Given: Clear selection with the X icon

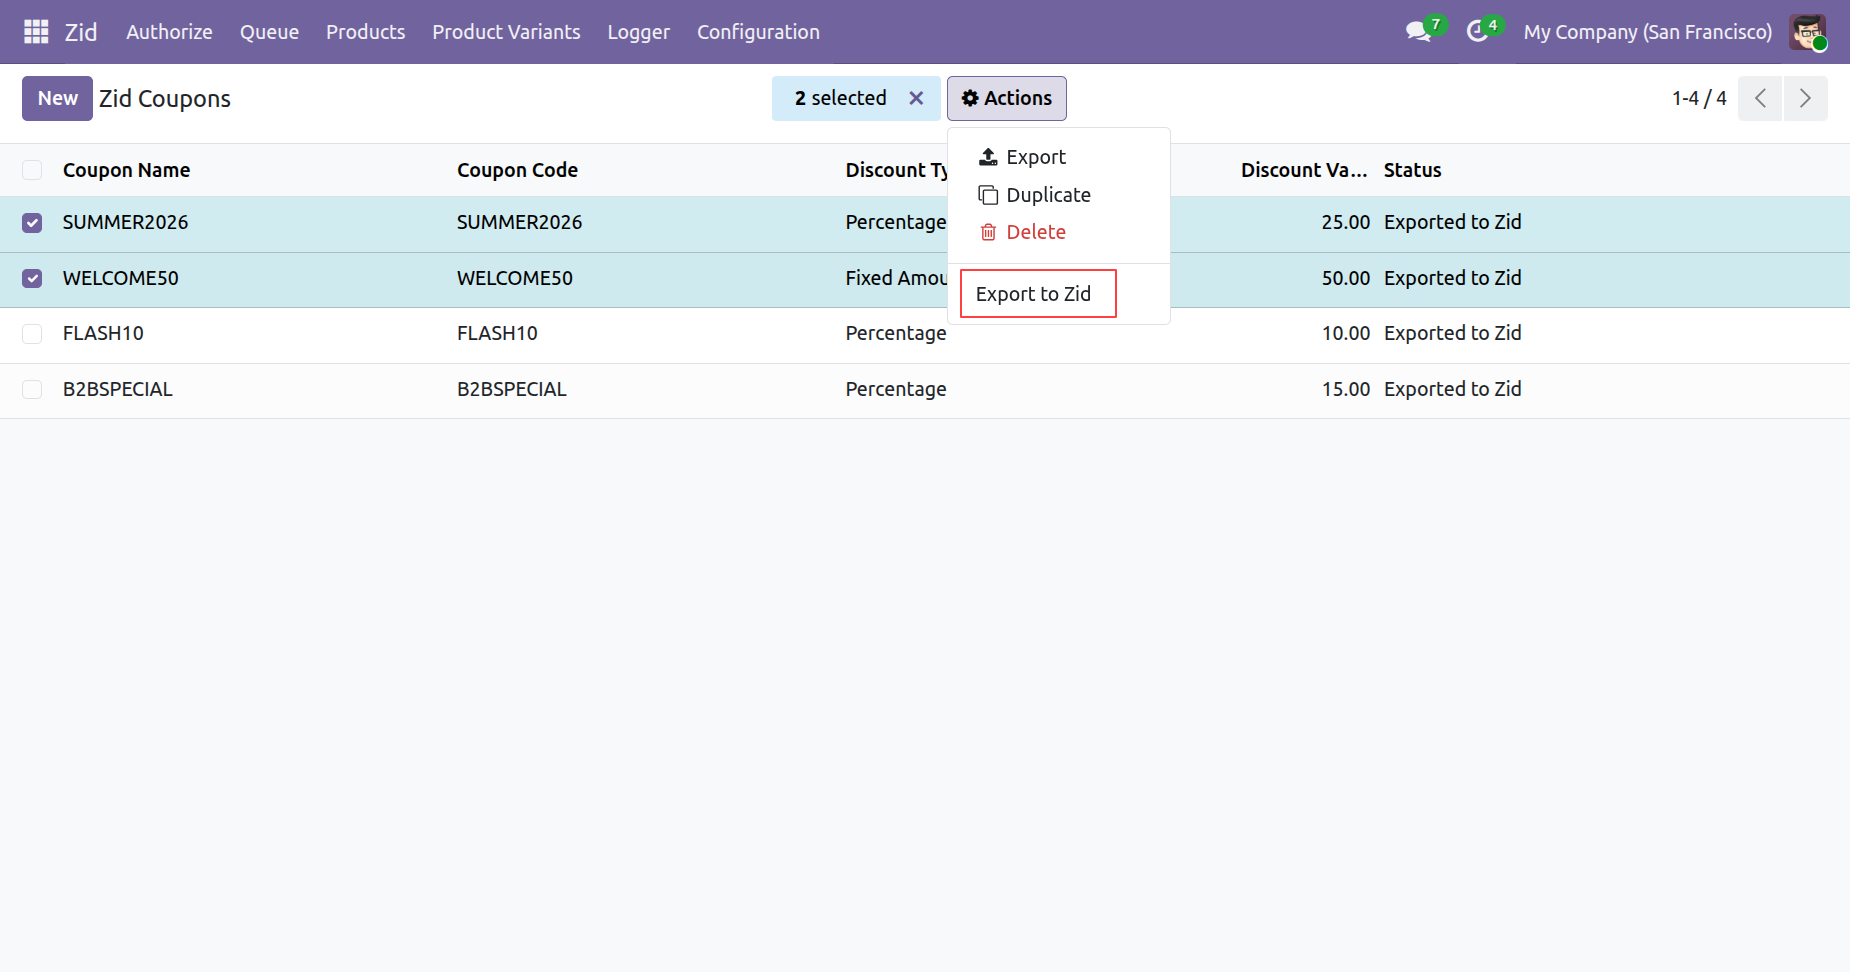Looking at the screenshot, I should pos(916,98).
